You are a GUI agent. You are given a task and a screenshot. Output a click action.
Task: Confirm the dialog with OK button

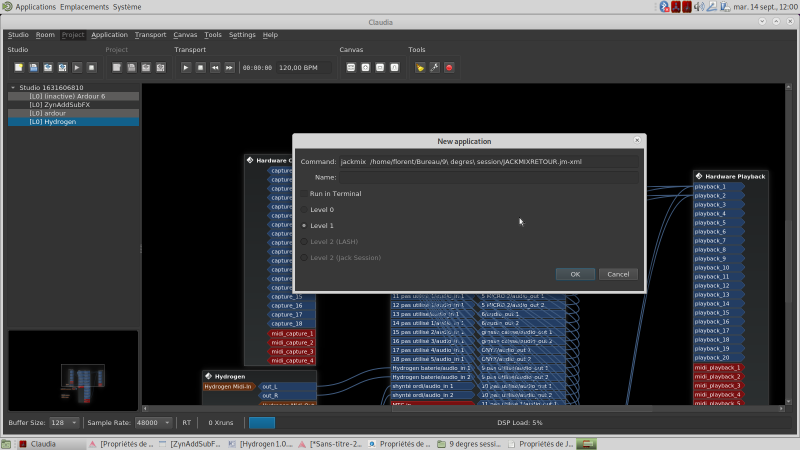(575, 274)
